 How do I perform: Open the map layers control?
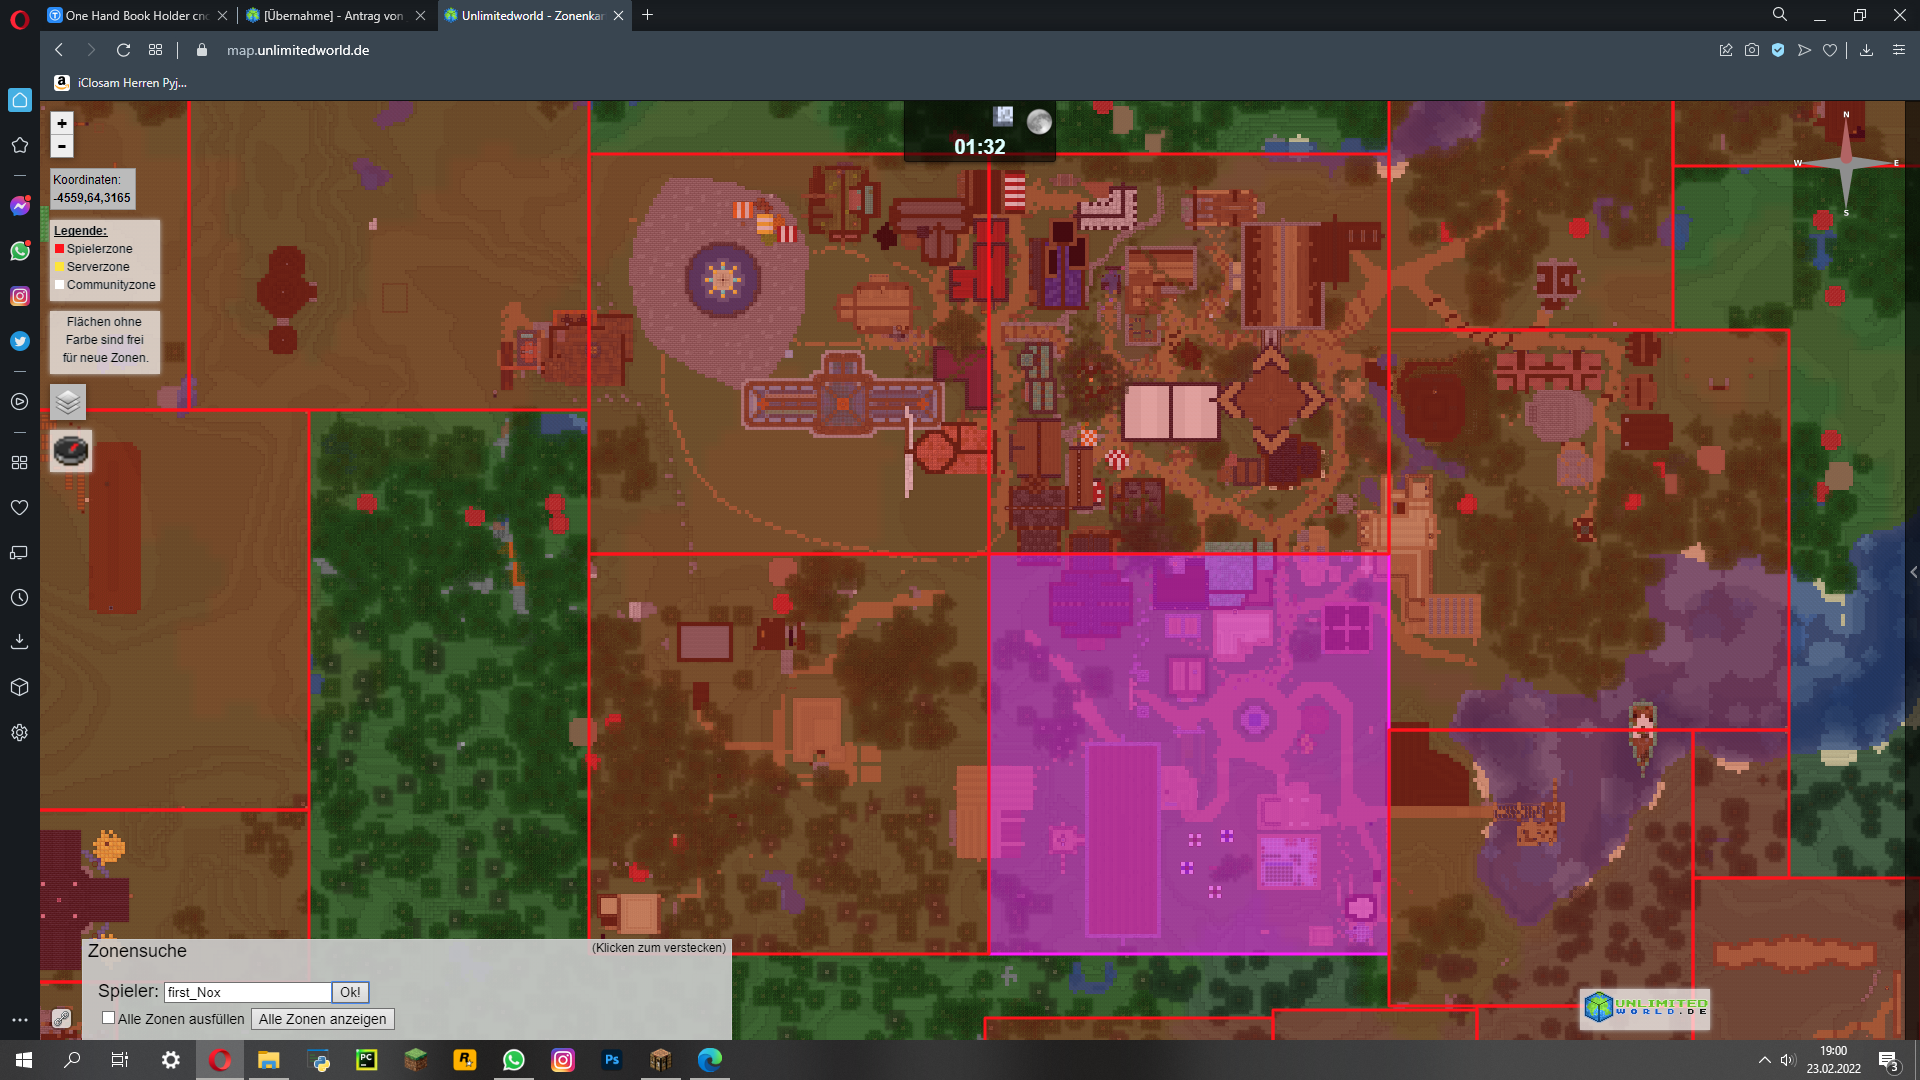tap(68, 402)
